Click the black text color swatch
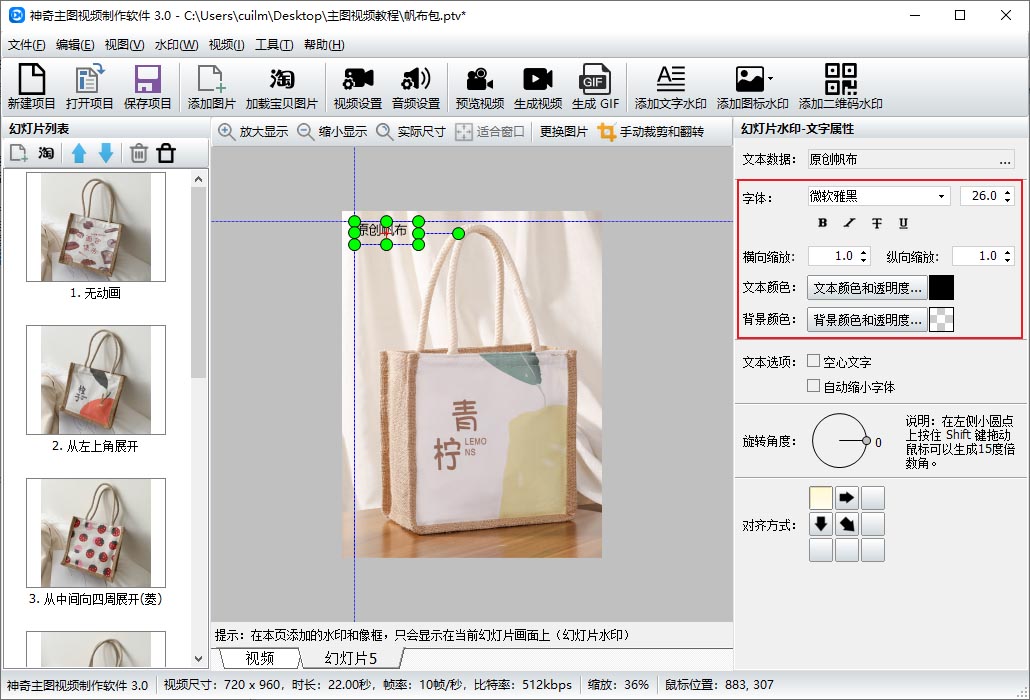 tap(941, 288)
